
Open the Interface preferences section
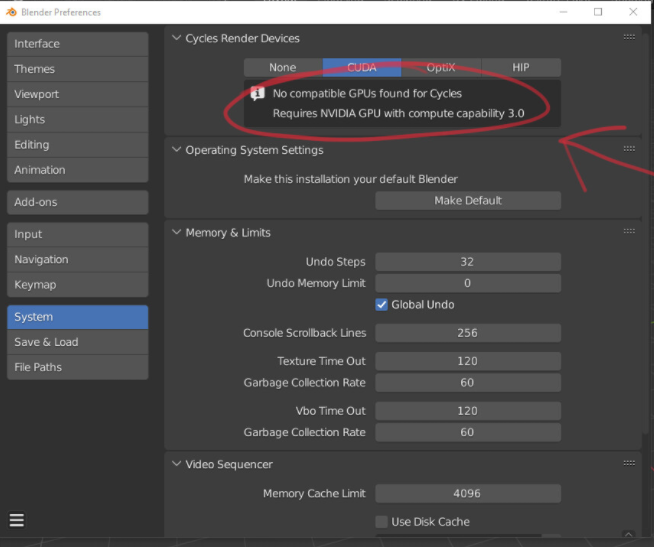click(x=78, y=44)
